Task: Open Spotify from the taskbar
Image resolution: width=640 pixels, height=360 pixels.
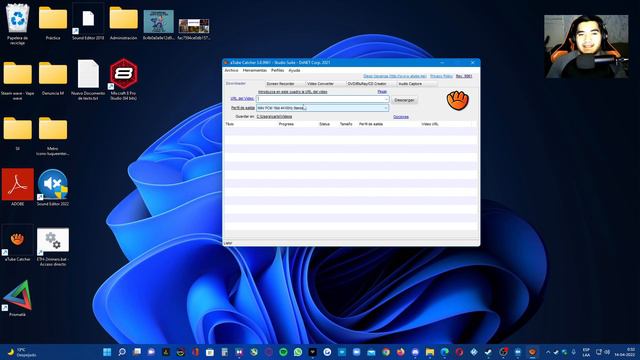Action: click(283, 352)
